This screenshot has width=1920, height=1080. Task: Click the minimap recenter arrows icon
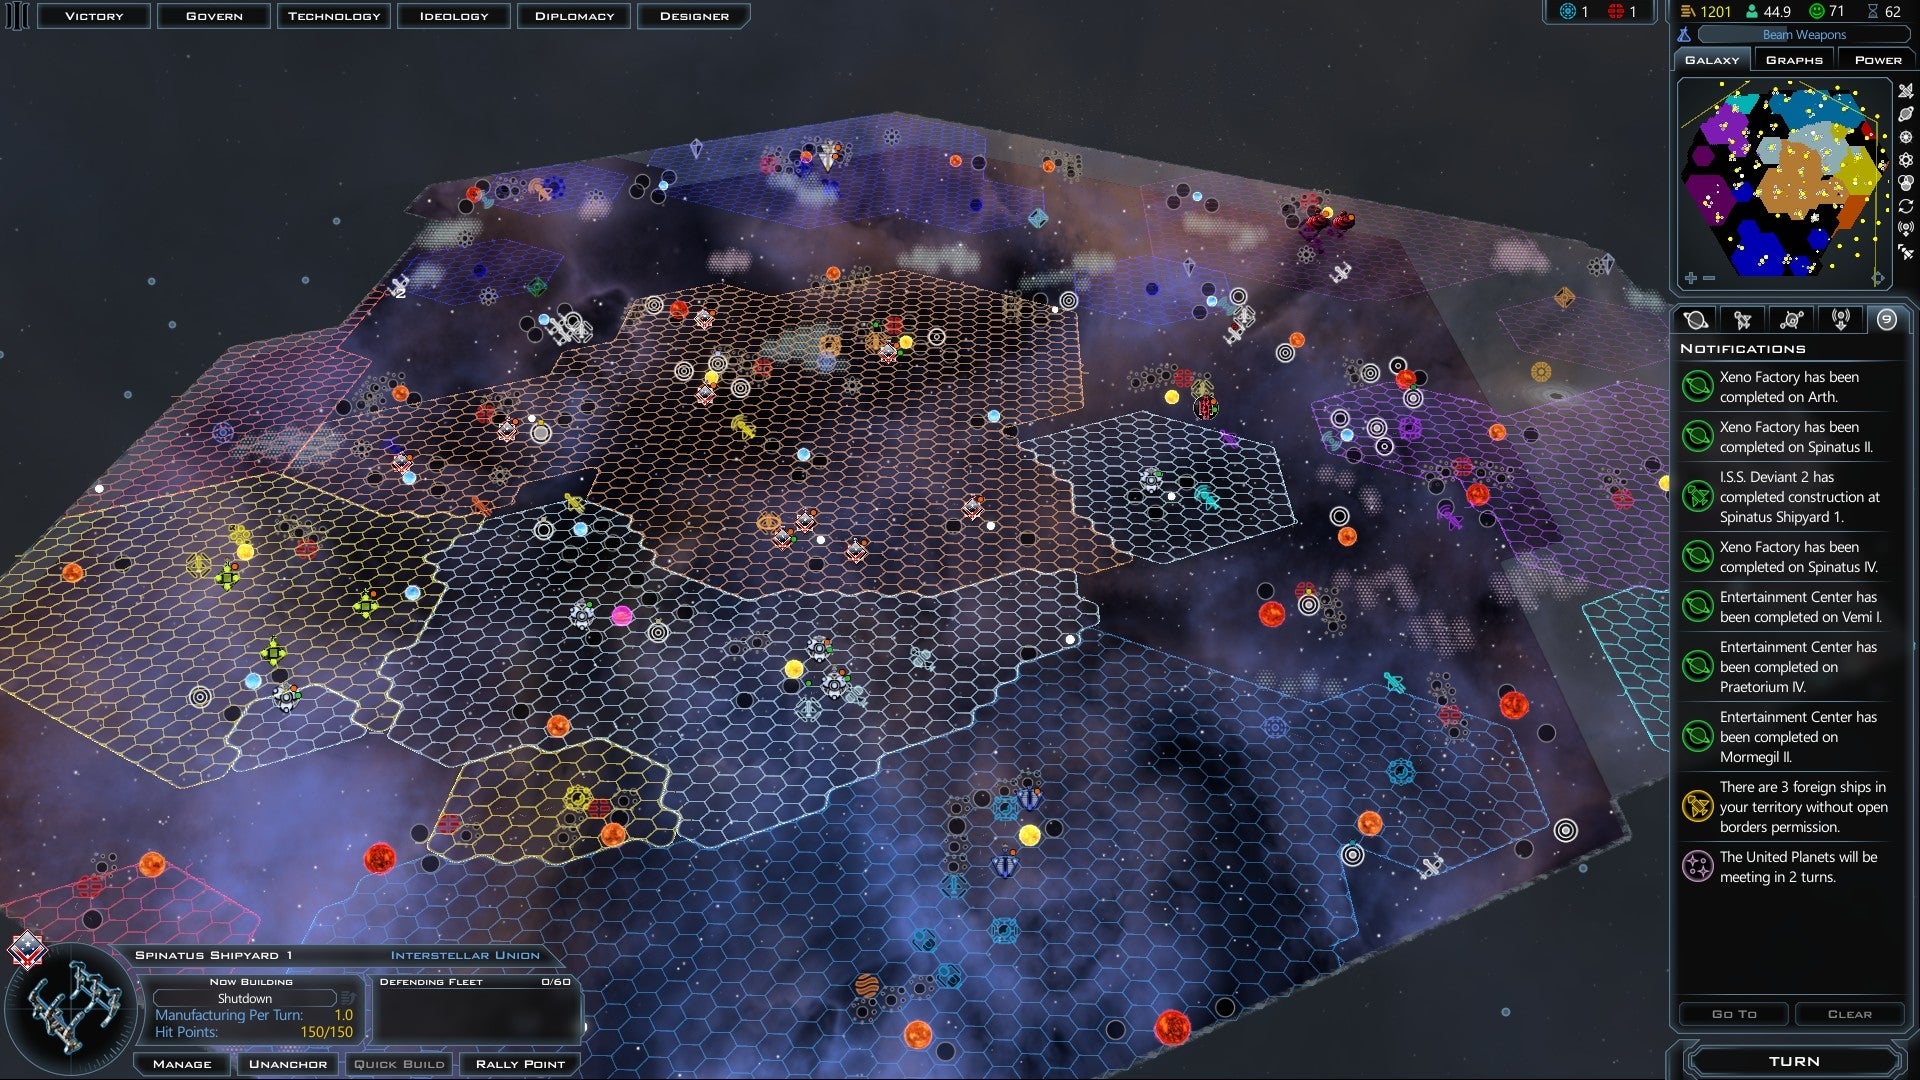pyautogui.click(x=1879, y=278)
